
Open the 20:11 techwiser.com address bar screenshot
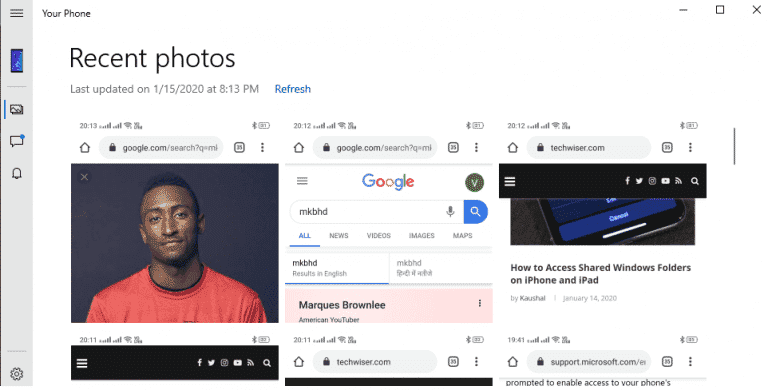coord(389,360)
